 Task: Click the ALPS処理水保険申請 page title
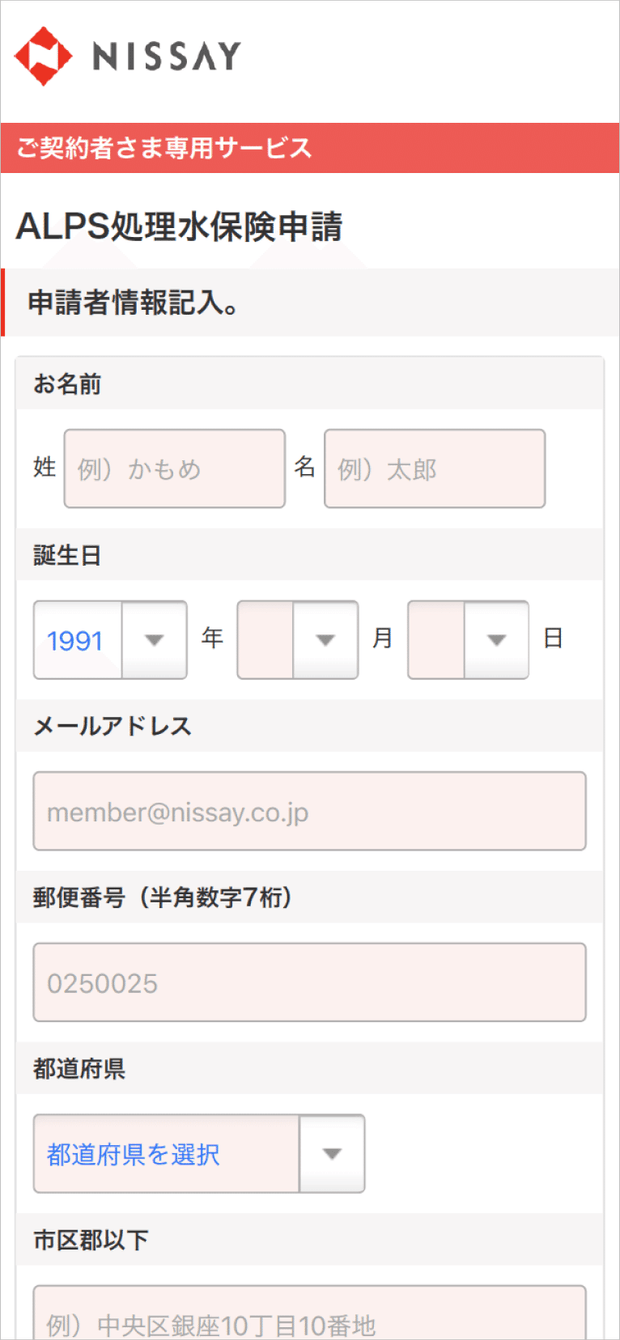tap(179, 228)
